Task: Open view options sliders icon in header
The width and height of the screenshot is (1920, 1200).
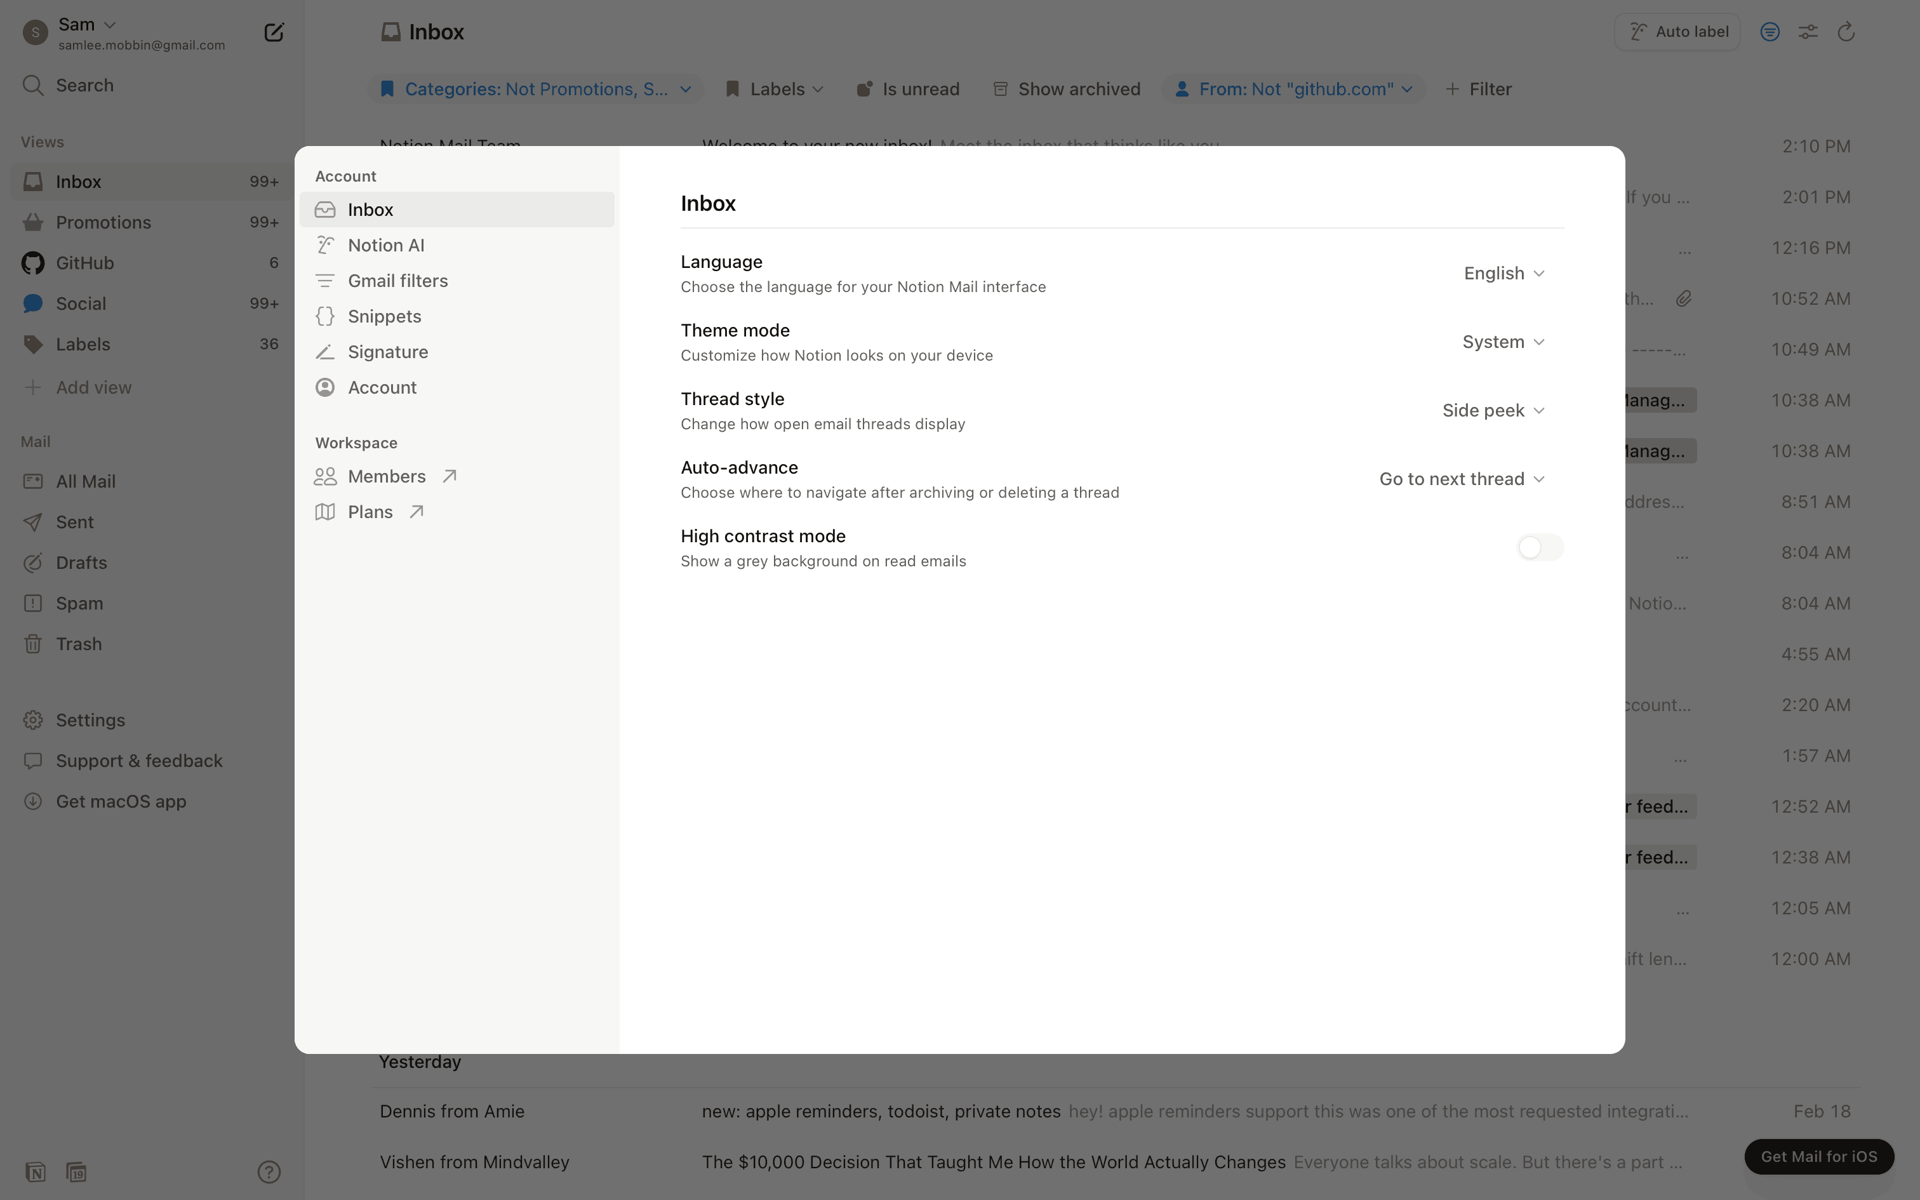Action: coord(1808,32)
